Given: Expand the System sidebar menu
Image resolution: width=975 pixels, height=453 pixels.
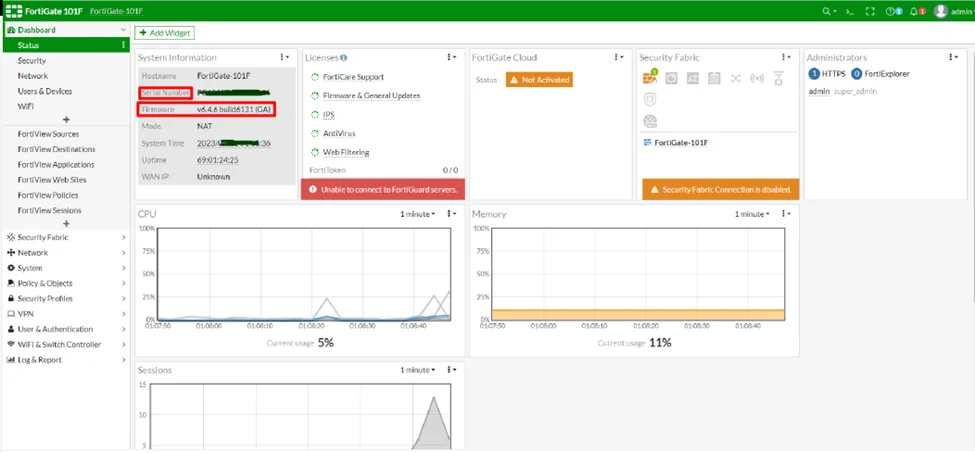Looking at the screenshot, I should pos(65,268).
